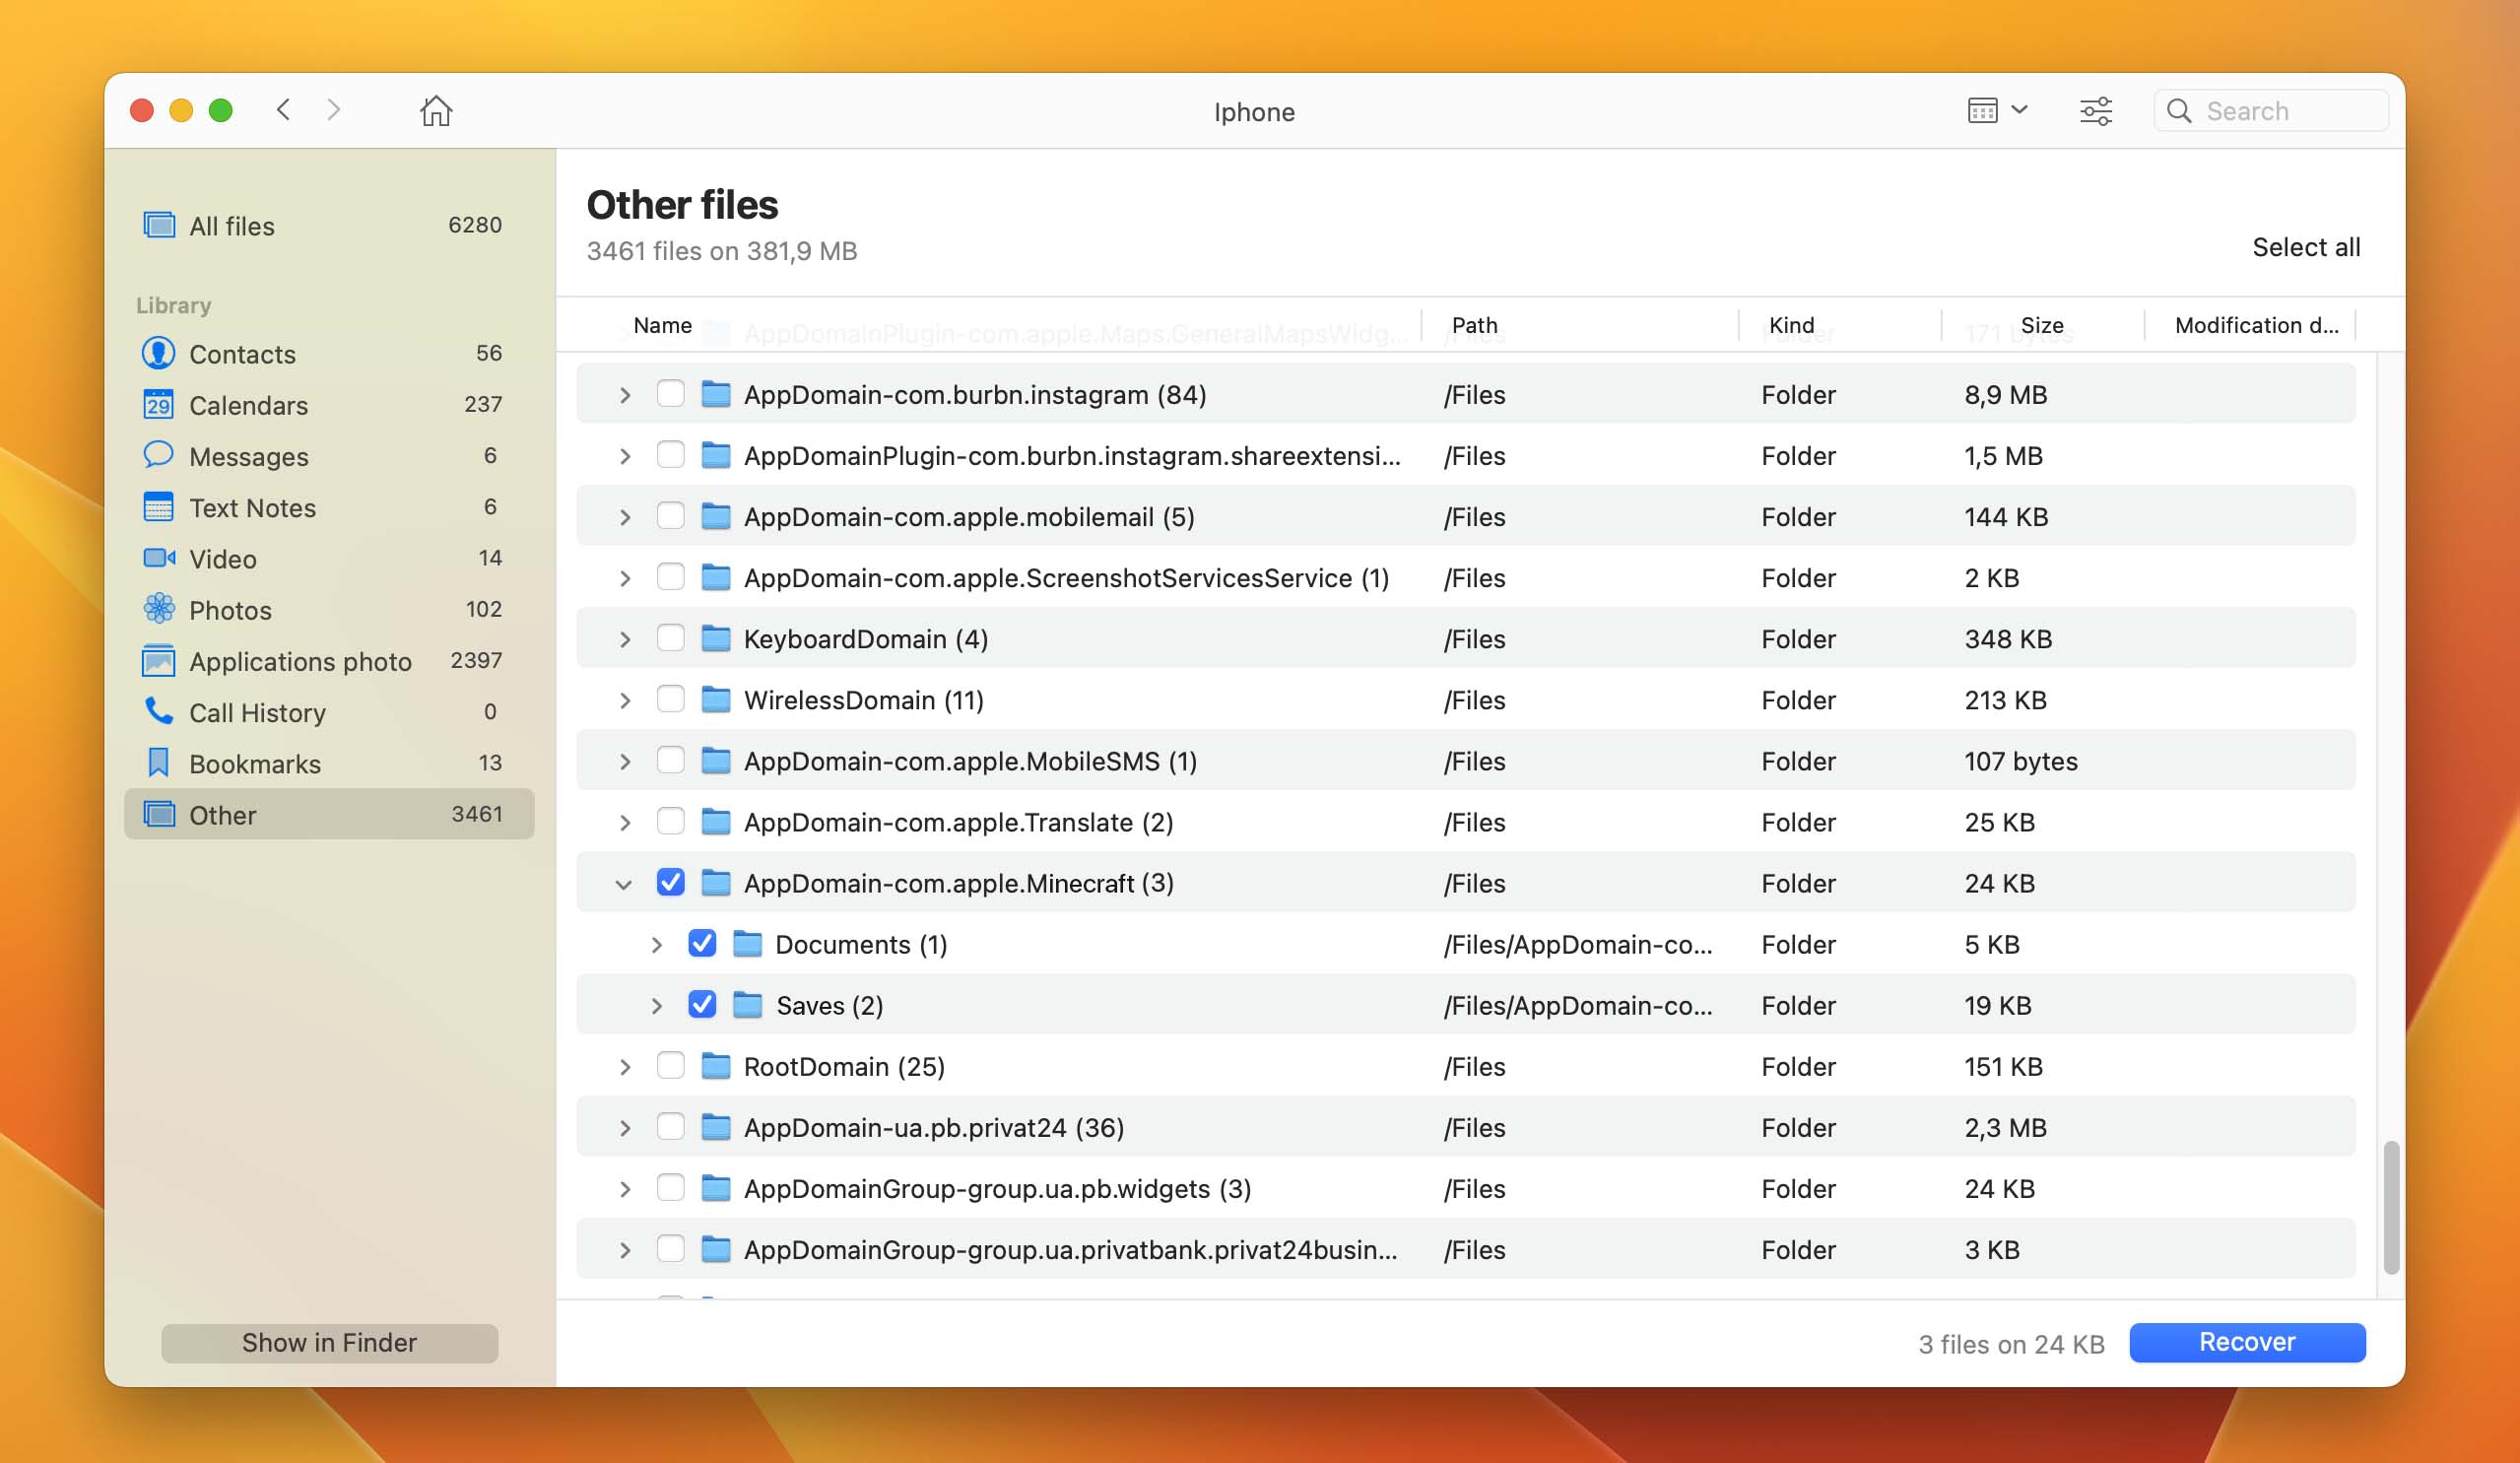
Task: Expand the Documents subfolder
Action: [656, 945]
